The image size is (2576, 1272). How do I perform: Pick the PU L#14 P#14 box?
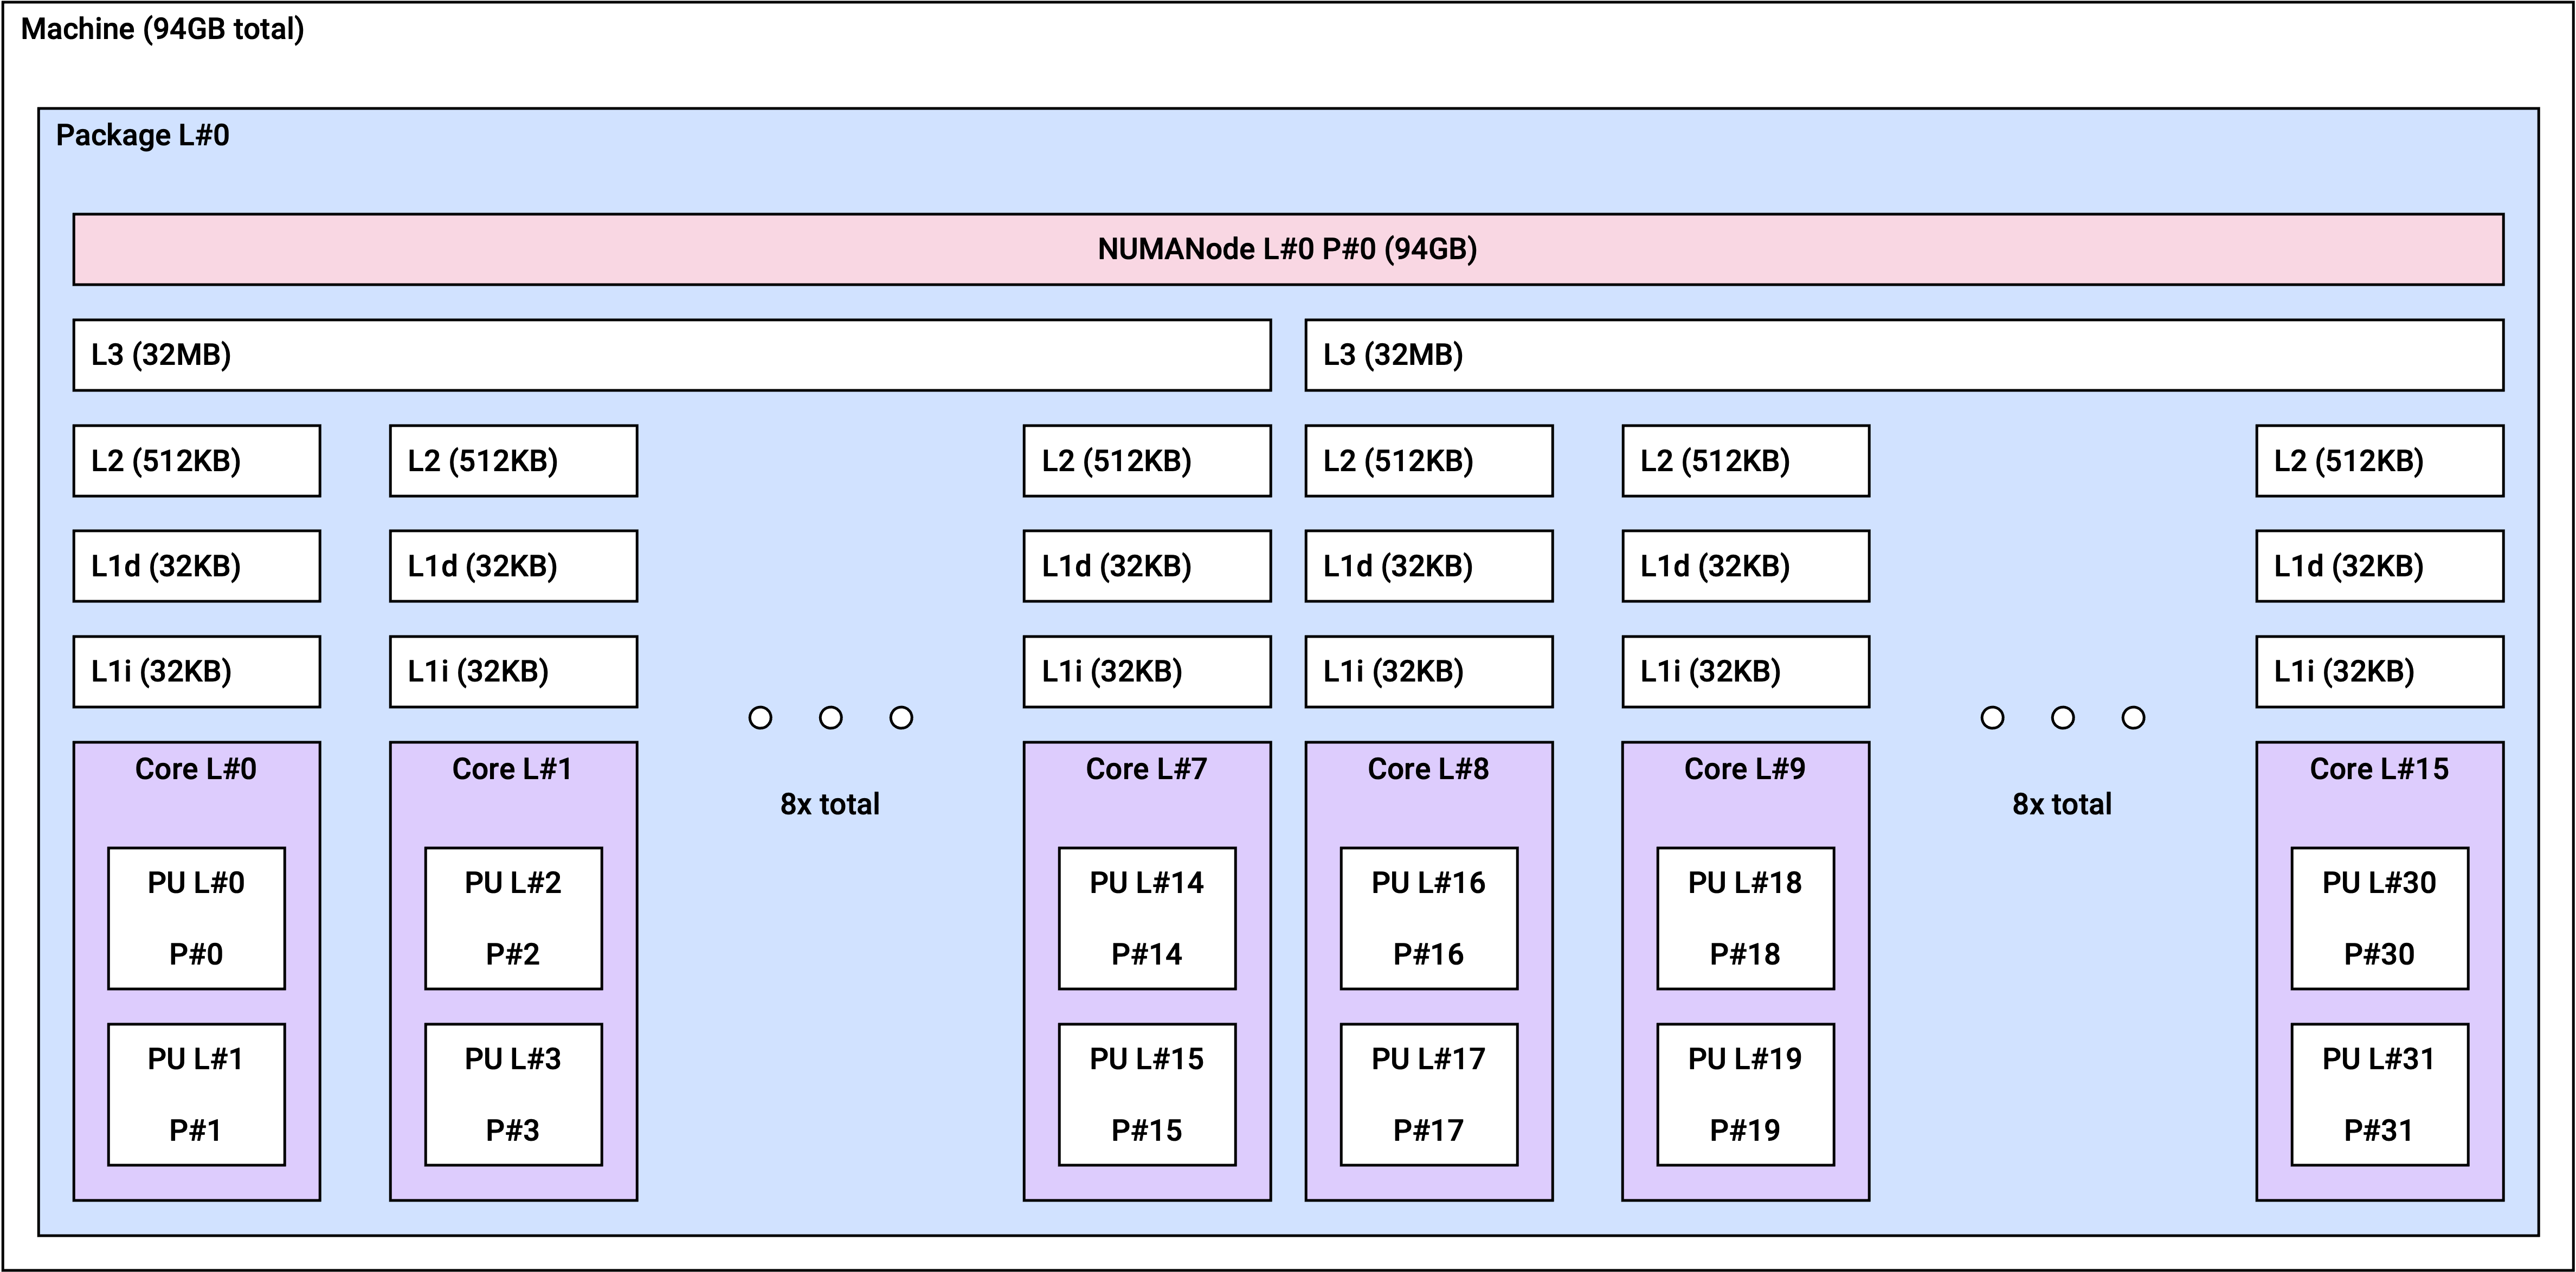1147,919
